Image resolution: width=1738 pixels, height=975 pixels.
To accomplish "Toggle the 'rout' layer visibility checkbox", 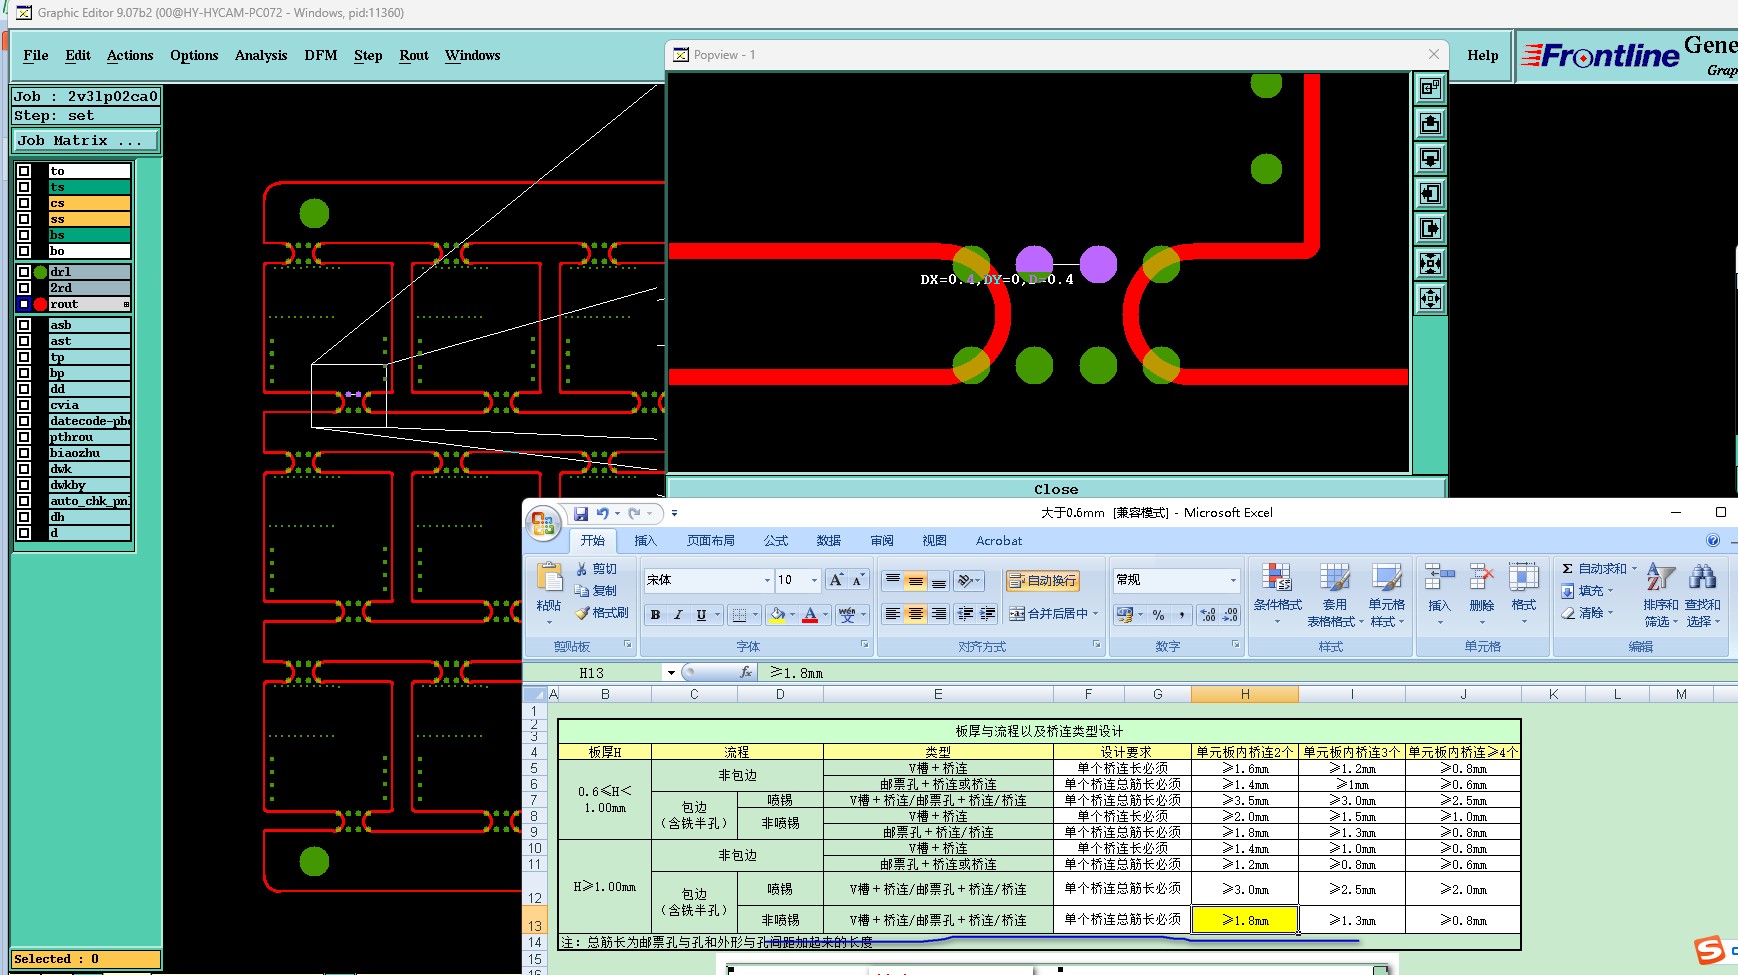I will (24, 304).
